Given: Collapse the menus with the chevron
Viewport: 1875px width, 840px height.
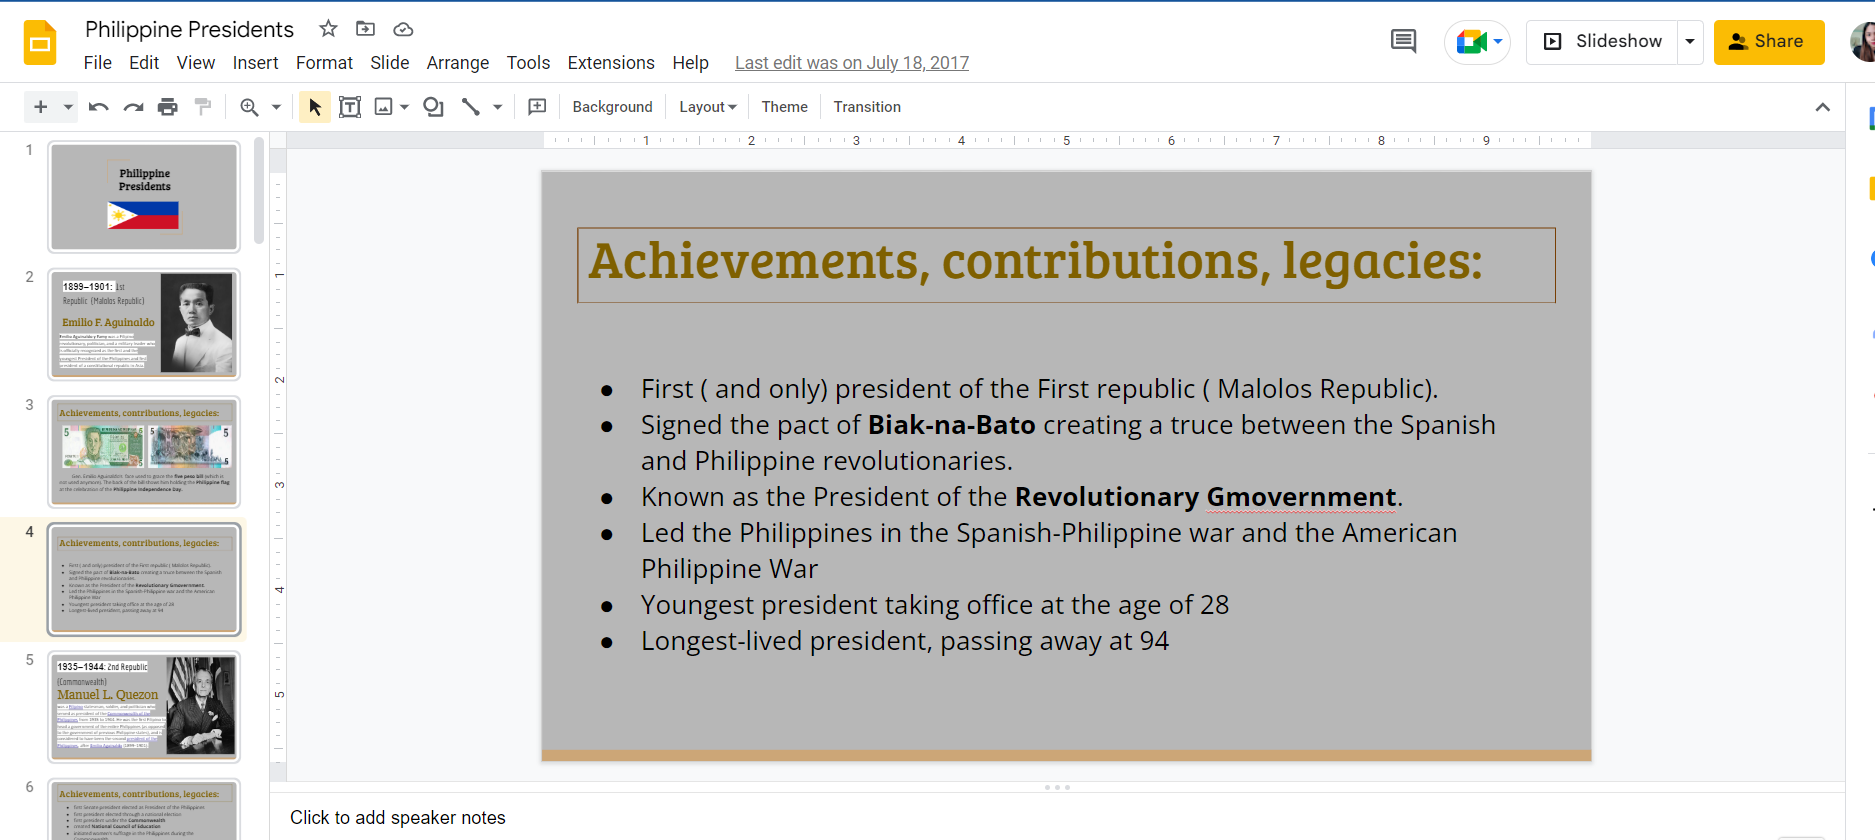Looking at the screenshot, I should [1823, 107].
